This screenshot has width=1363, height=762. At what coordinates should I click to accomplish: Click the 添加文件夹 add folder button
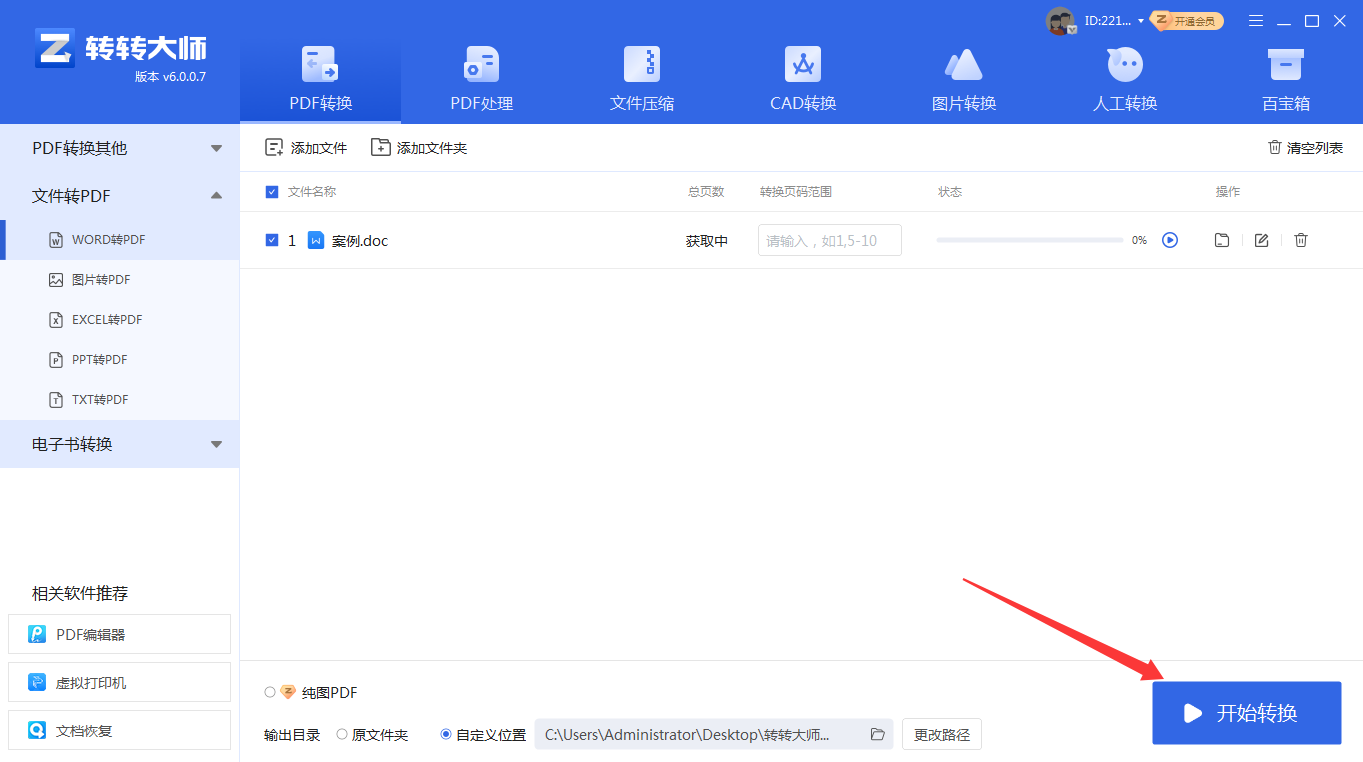(419, 148)
